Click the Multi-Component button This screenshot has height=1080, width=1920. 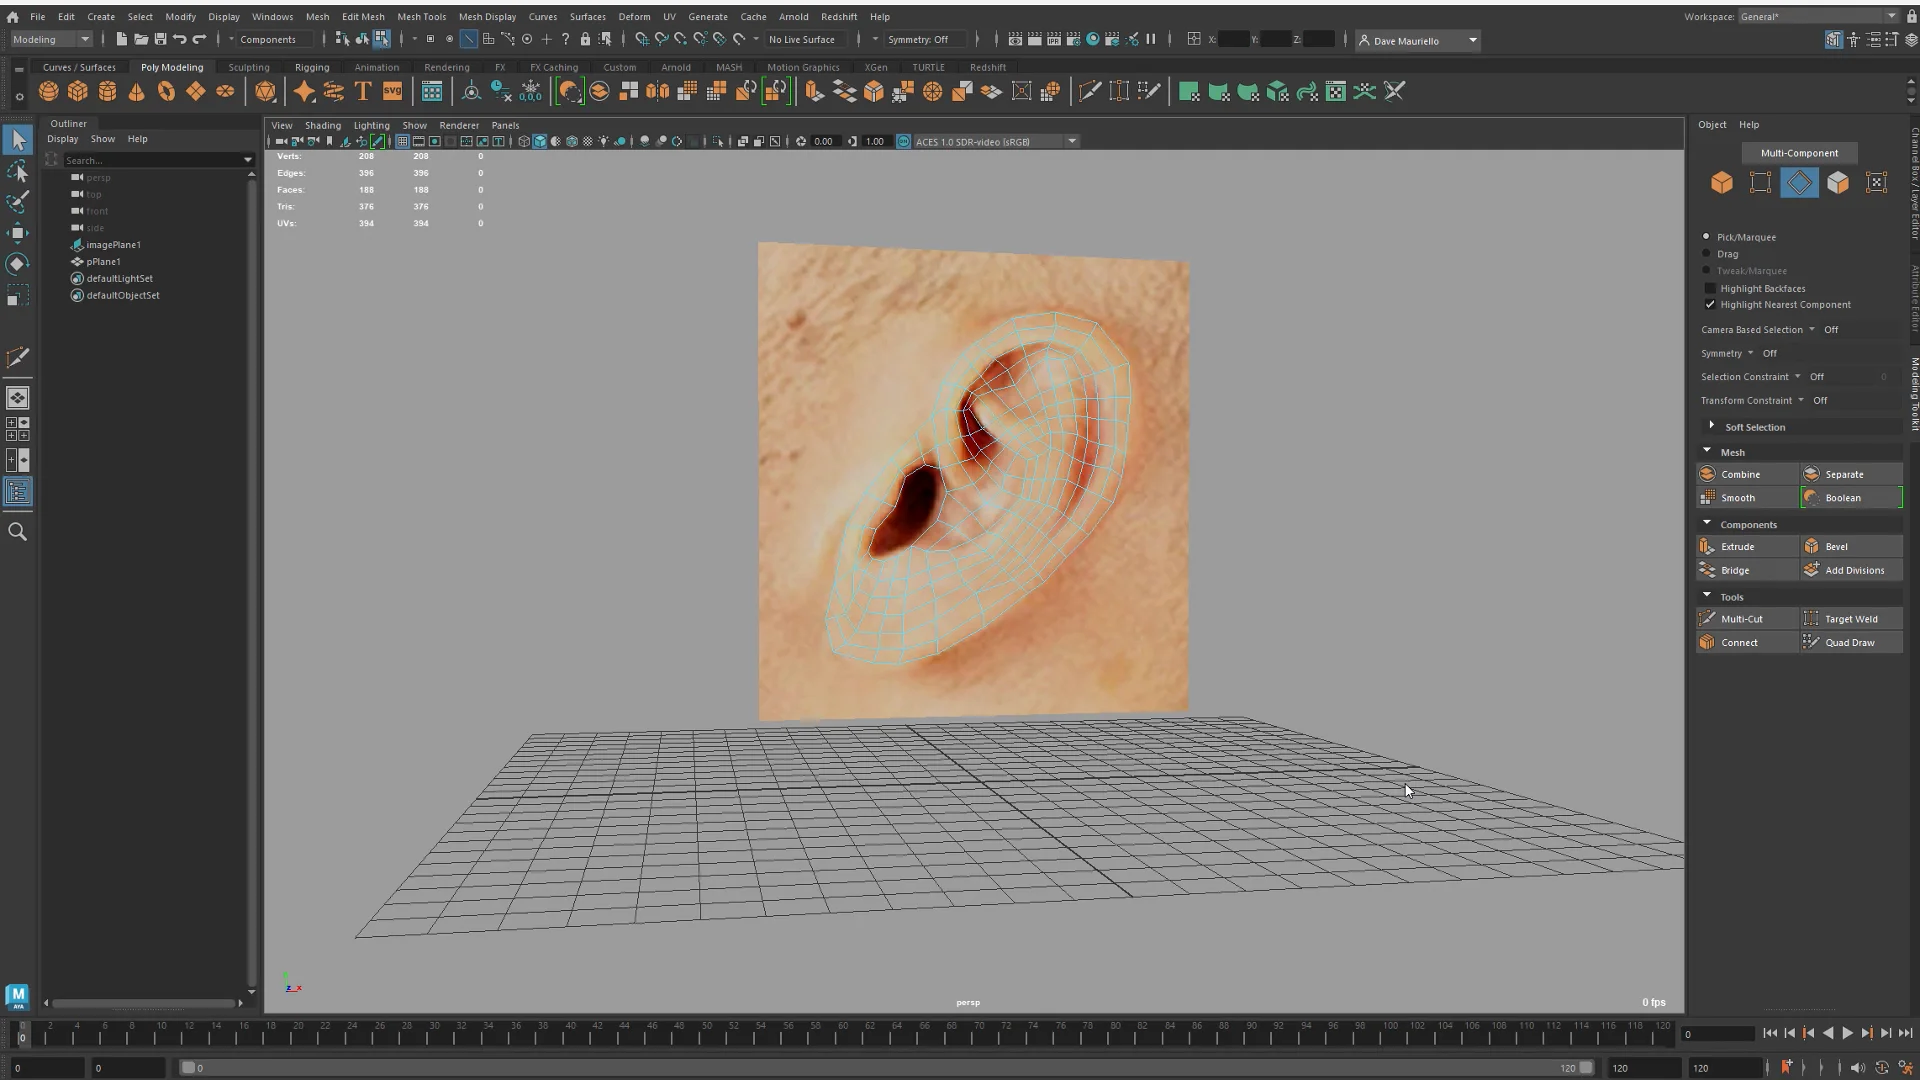click(x=1798, y=152)
